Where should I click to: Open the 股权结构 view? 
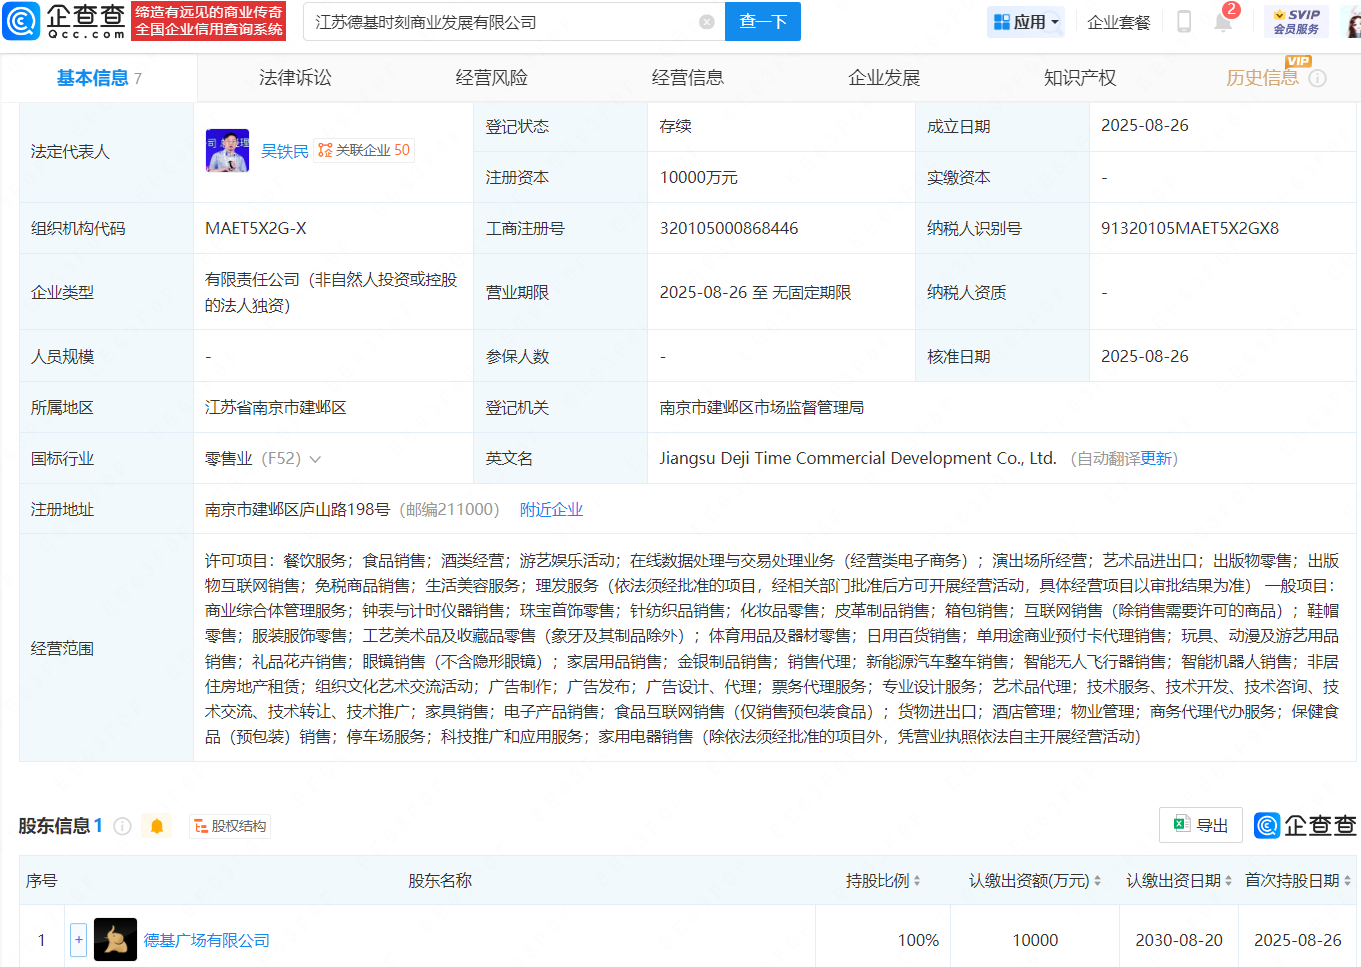click(231, 826)
